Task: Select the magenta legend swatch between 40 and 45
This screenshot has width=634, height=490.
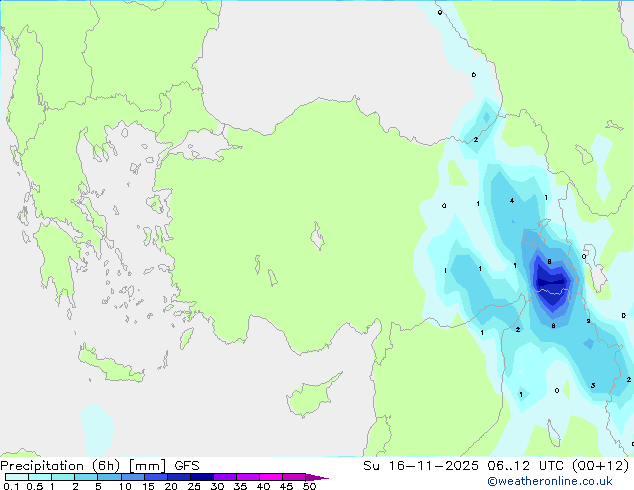Action: pyautogui.click(x=271, y=477)
